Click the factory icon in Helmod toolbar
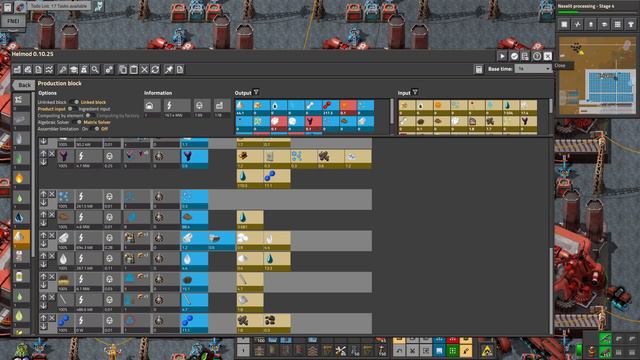640x360 pixels. (x=17, y=69)
